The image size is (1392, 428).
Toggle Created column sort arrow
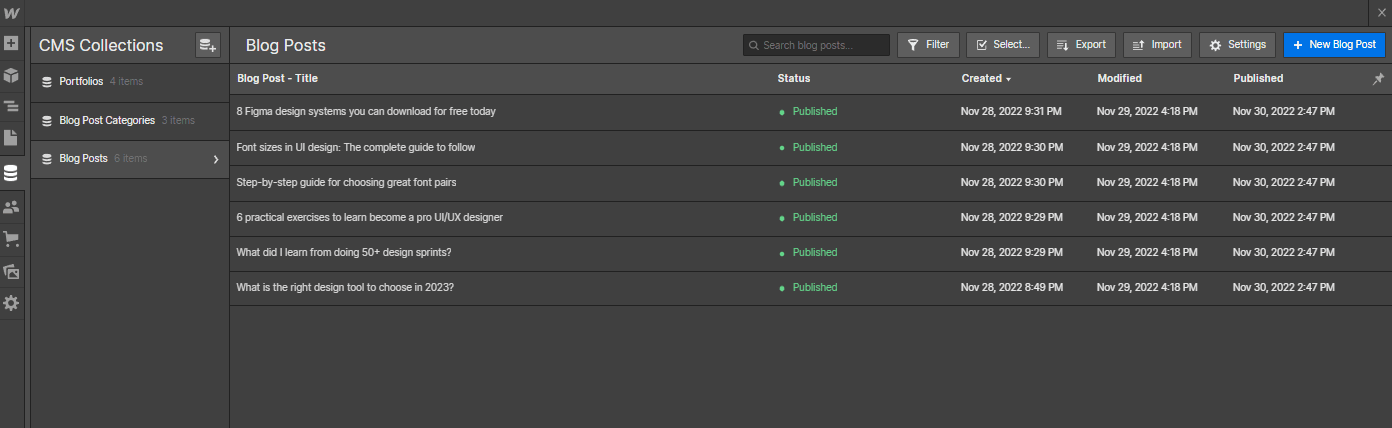point(1008,79)
